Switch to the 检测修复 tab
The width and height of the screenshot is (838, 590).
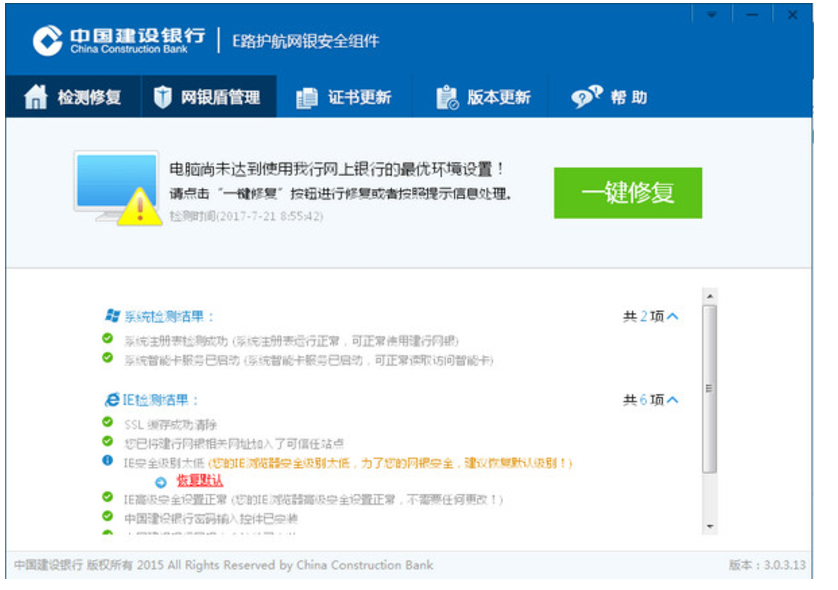coord(73,97)
